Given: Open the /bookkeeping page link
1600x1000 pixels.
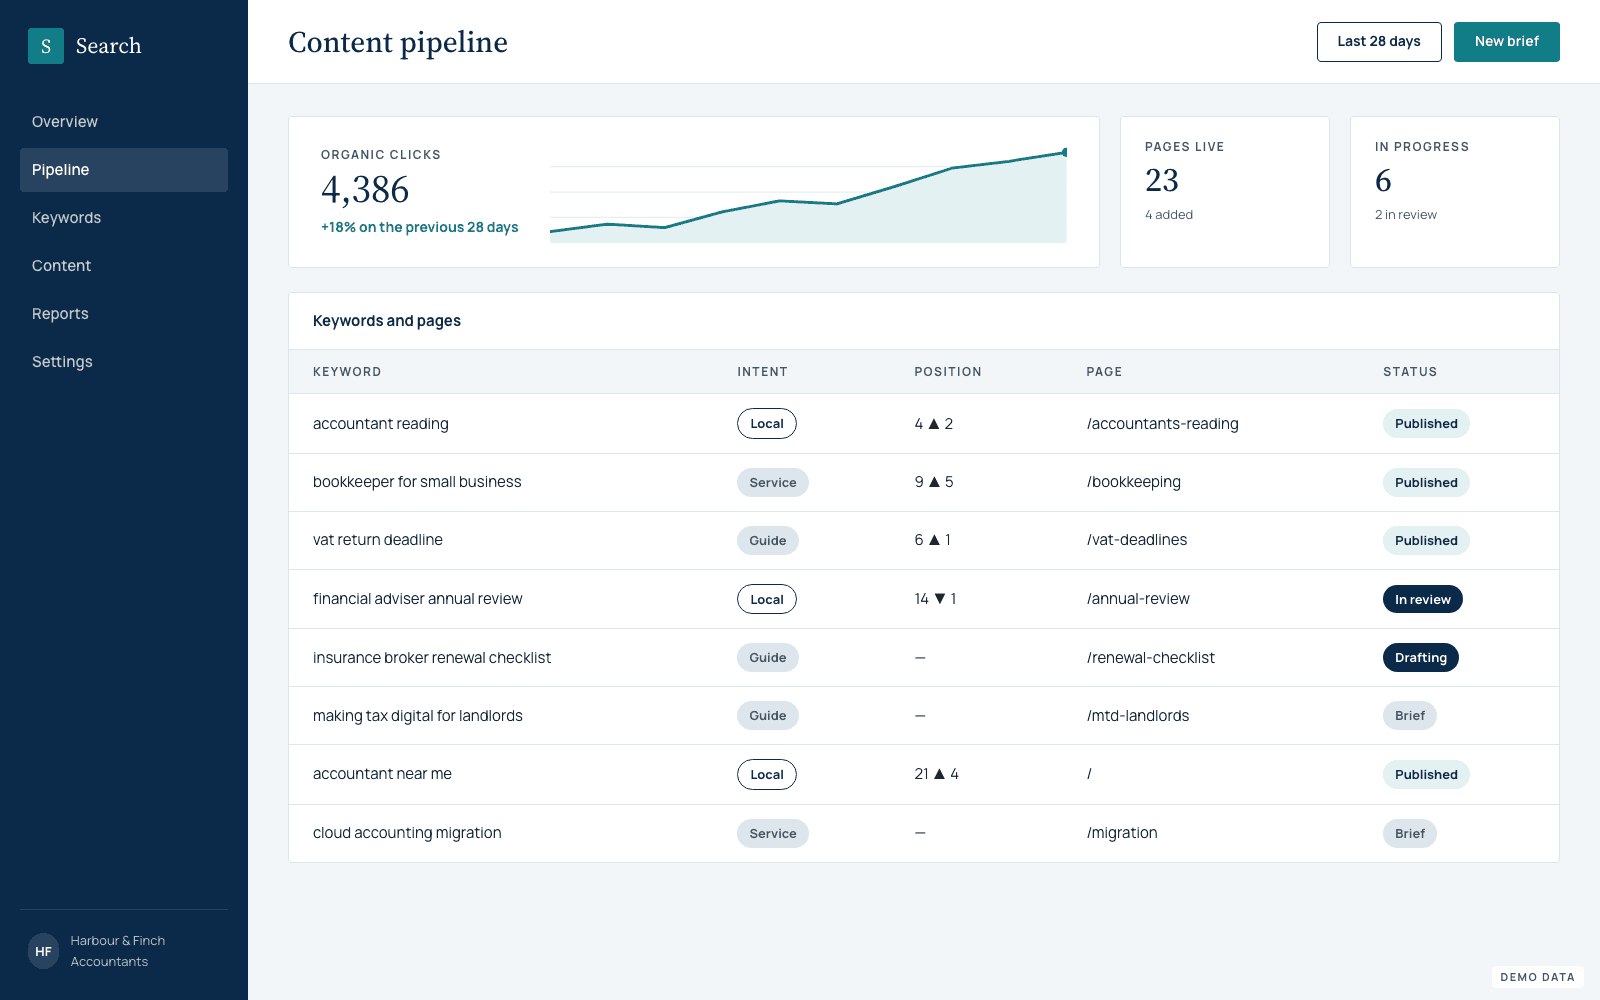Looking at the screenshot, I should [x=1134, y=482].
